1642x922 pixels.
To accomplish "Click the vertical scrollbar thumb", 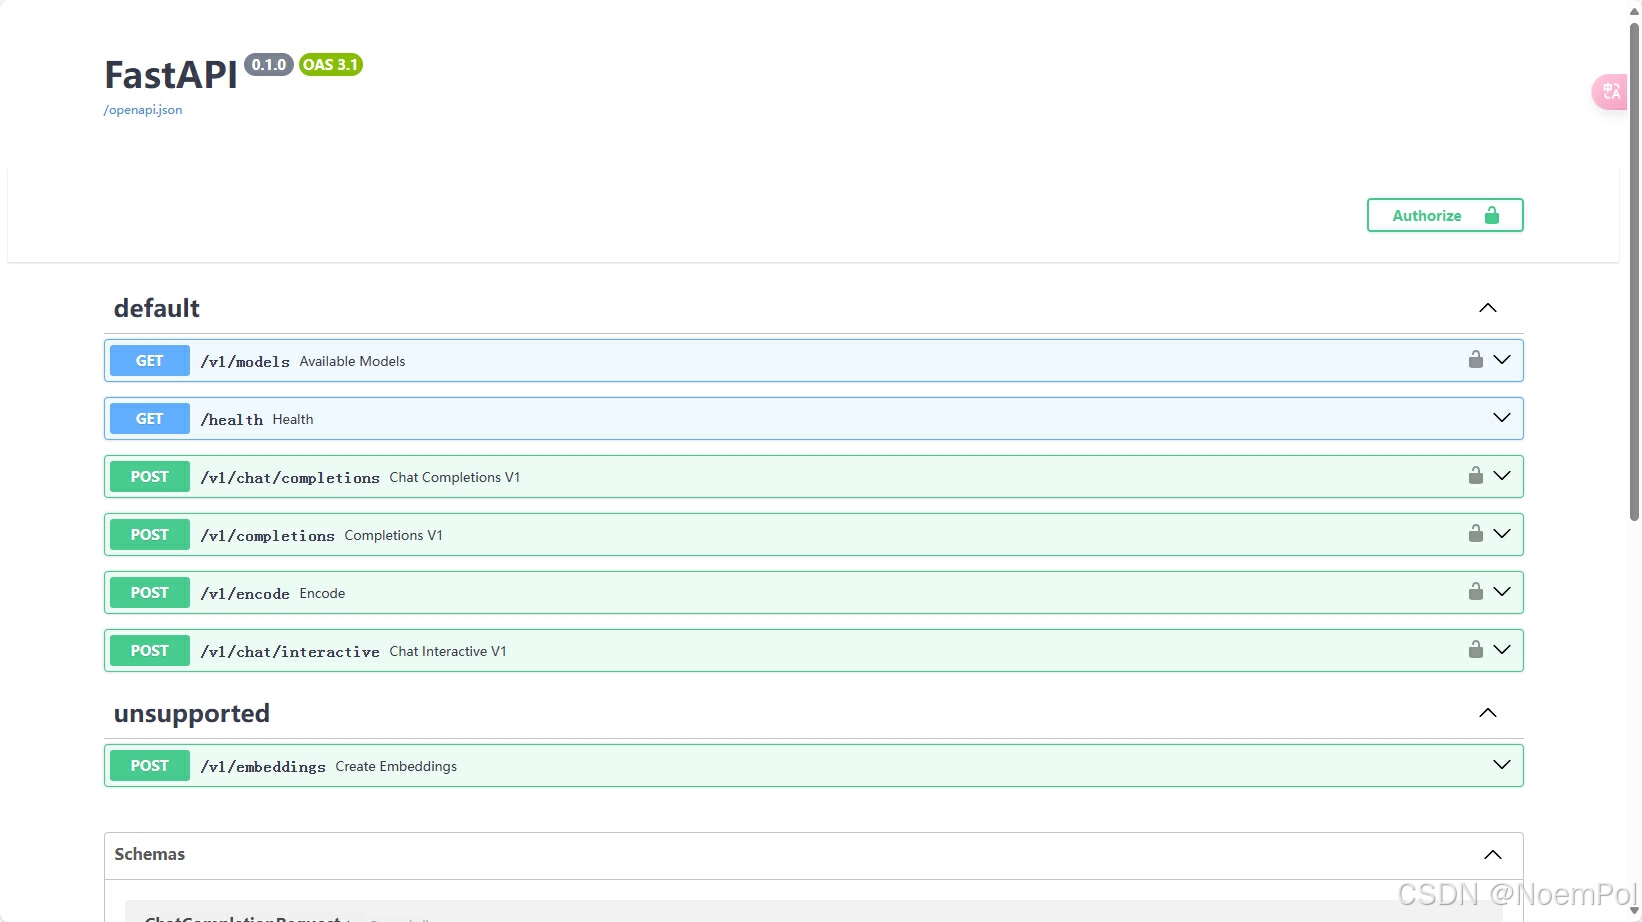I will 1634,270.
